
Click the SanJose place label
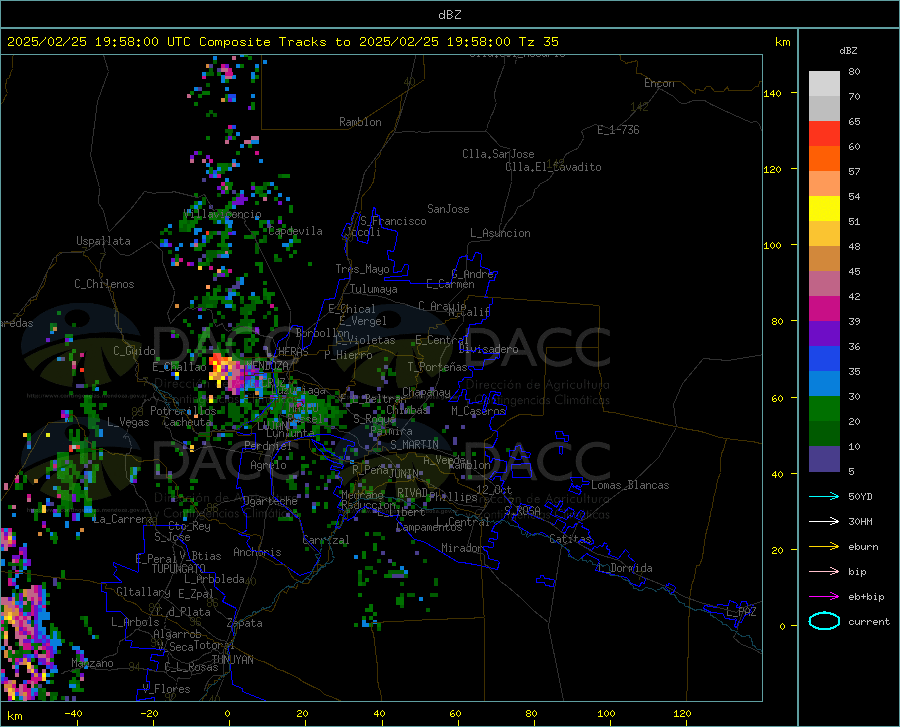[448, 209]
